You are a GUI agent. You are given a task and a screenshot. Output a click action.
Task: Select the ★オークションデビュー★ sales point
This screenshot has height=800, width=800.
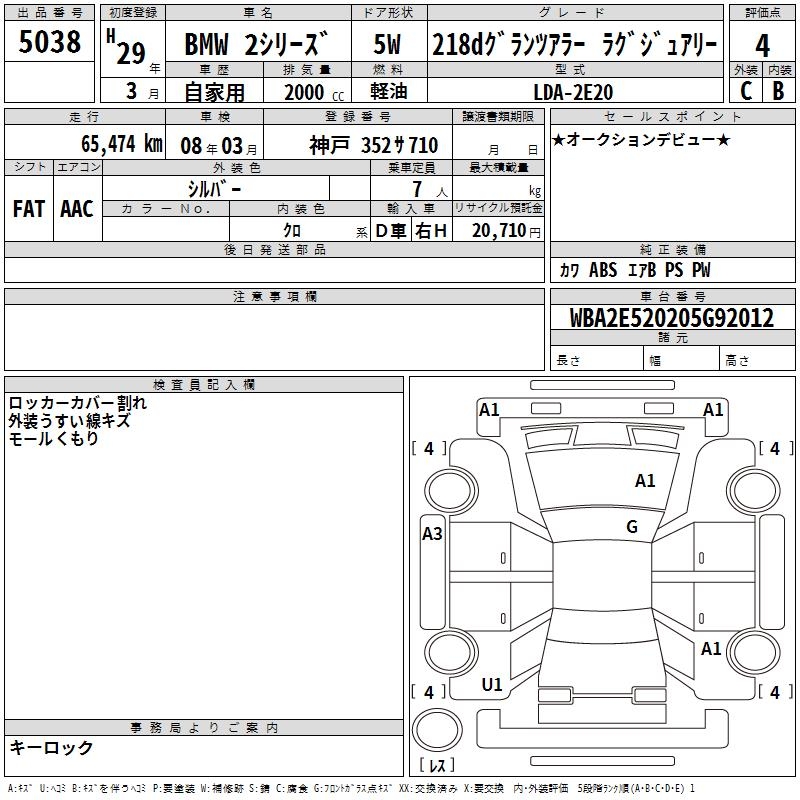tap(641, 139)
